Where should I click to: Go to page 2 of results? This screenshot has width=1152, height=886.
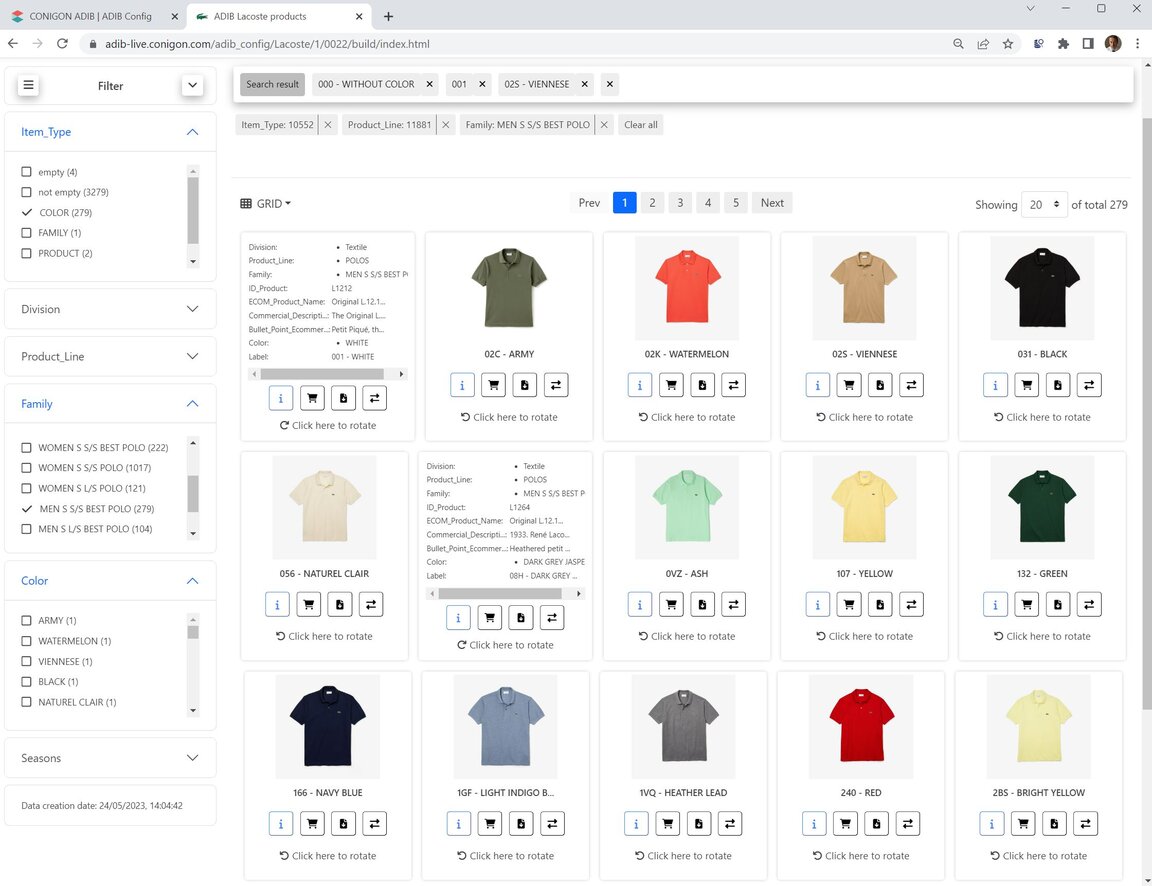pyautogui.click(x=652, y=203)
